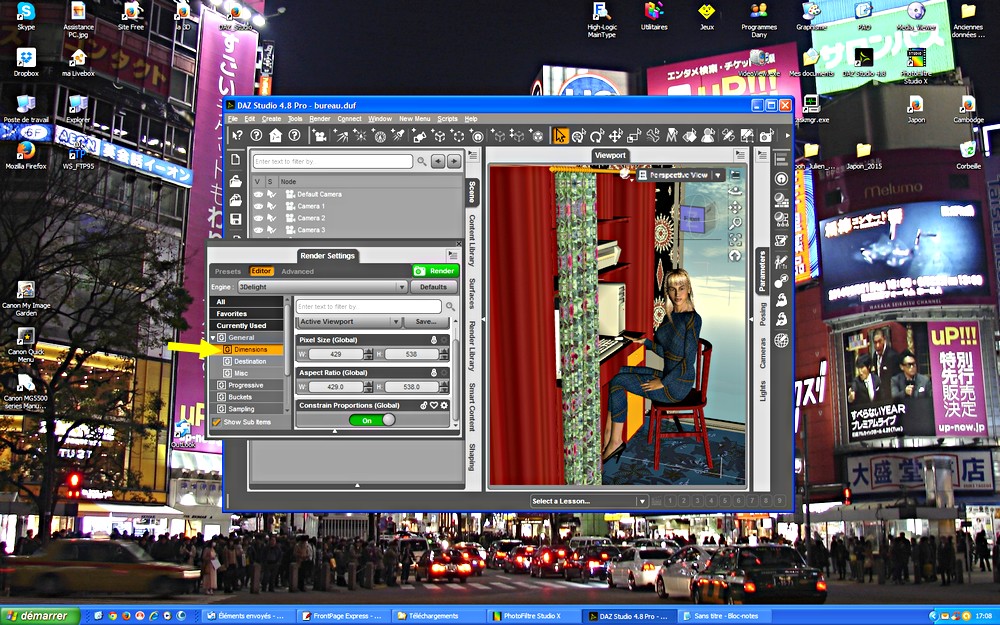
Task: Click the Scene pane search magnifier icon
Action: tap(422, 161)
